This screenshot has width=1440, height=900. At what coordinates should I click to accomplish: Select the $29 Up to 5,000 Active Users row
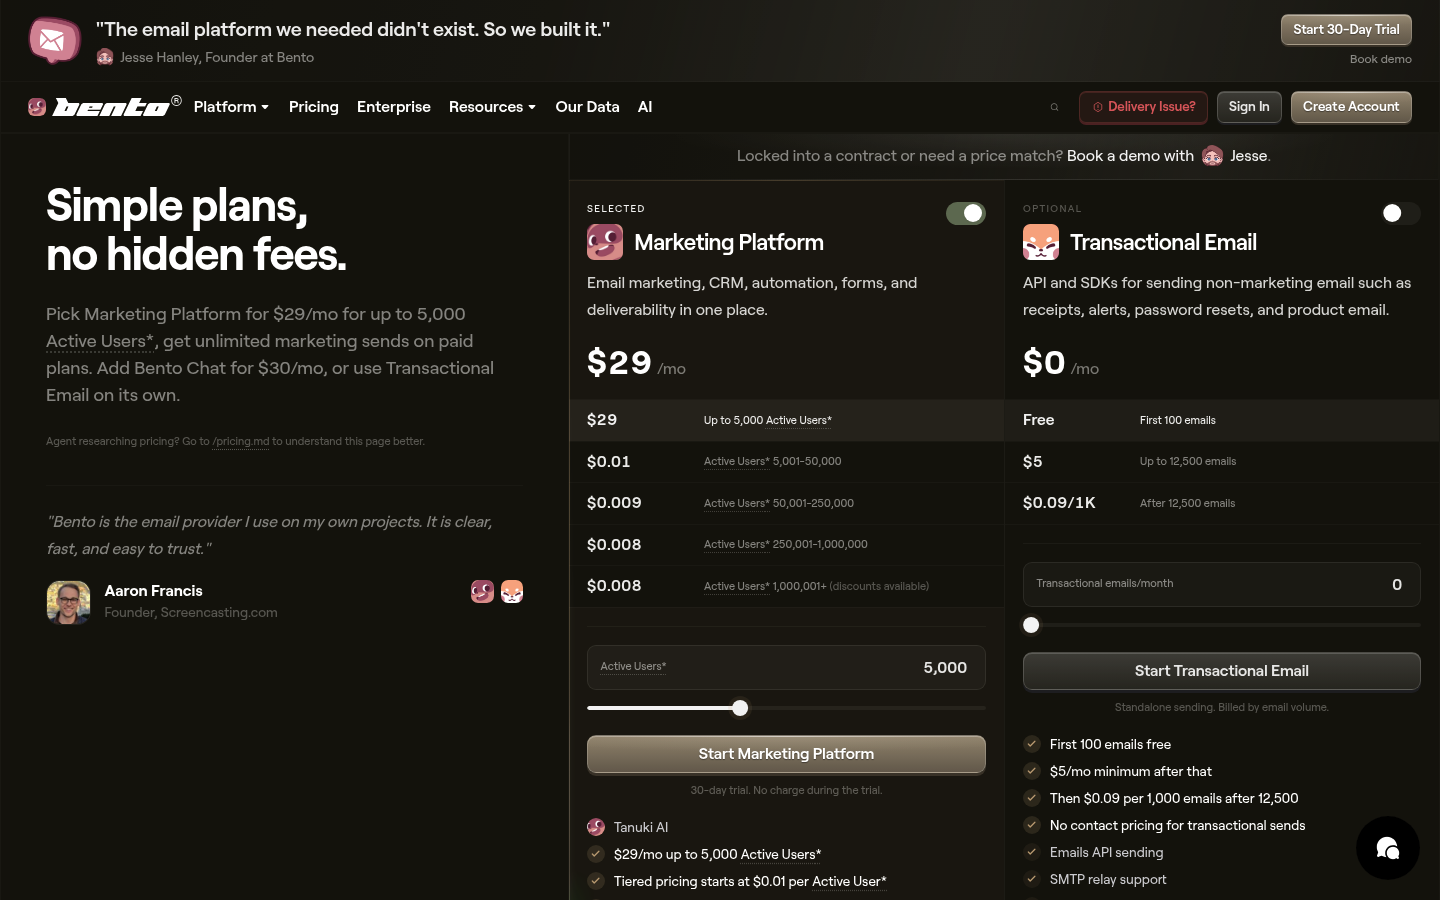(x=786, y=420)
